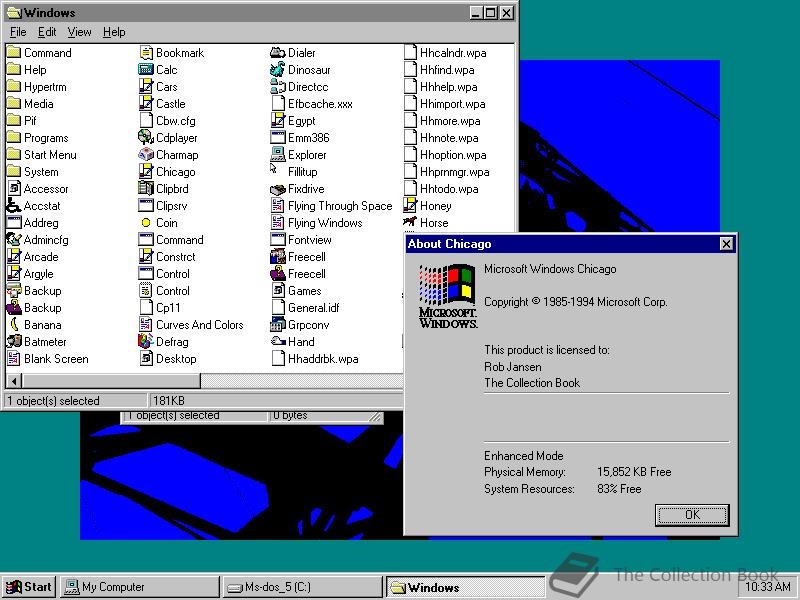Select the Fixdrive icon
This screenshot has height=600, width=800.
pos(278,189)
